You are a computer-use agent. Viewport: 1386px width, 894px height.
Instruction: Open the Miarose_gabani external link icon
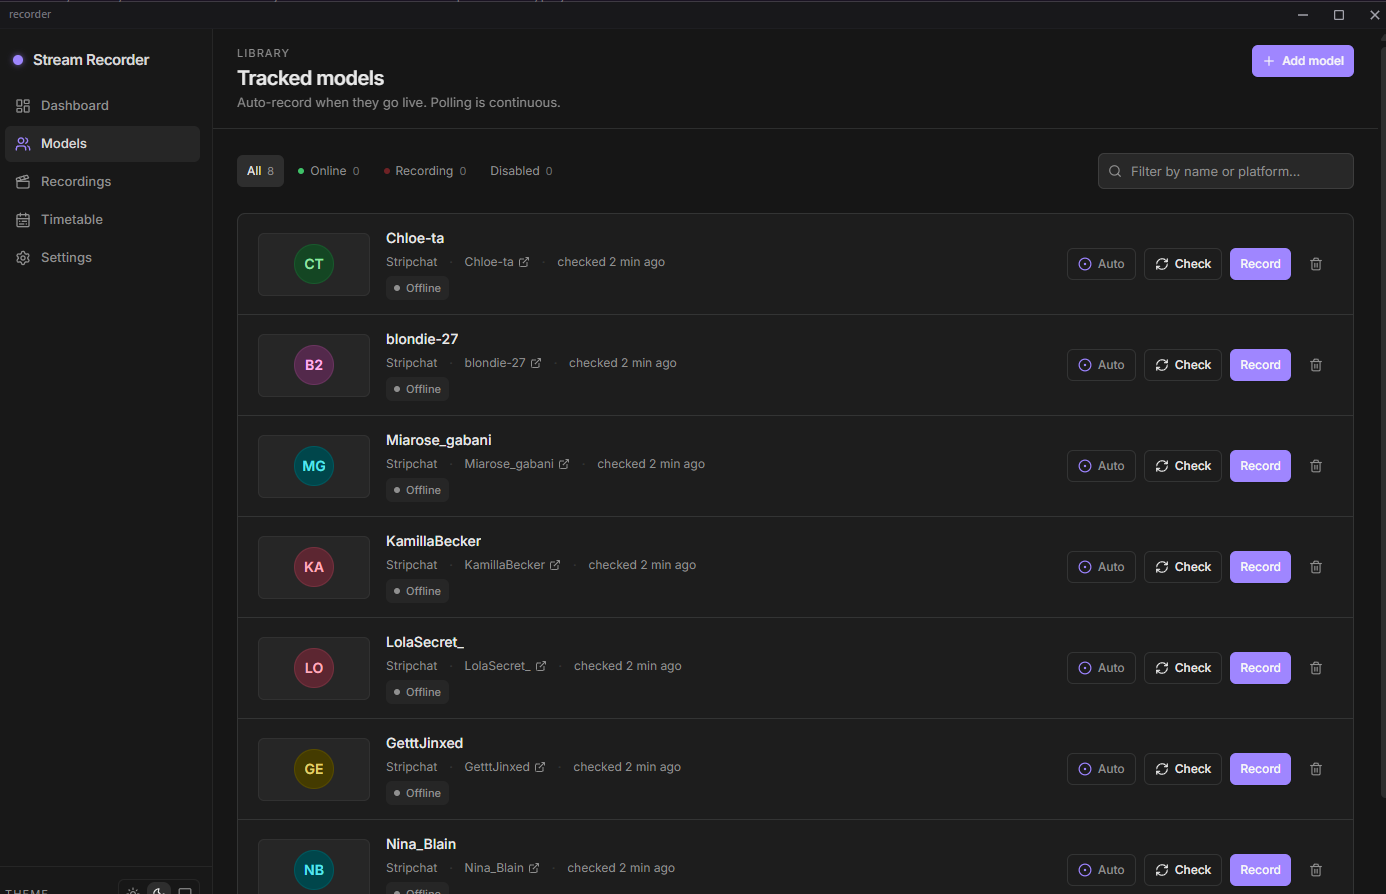564,464
